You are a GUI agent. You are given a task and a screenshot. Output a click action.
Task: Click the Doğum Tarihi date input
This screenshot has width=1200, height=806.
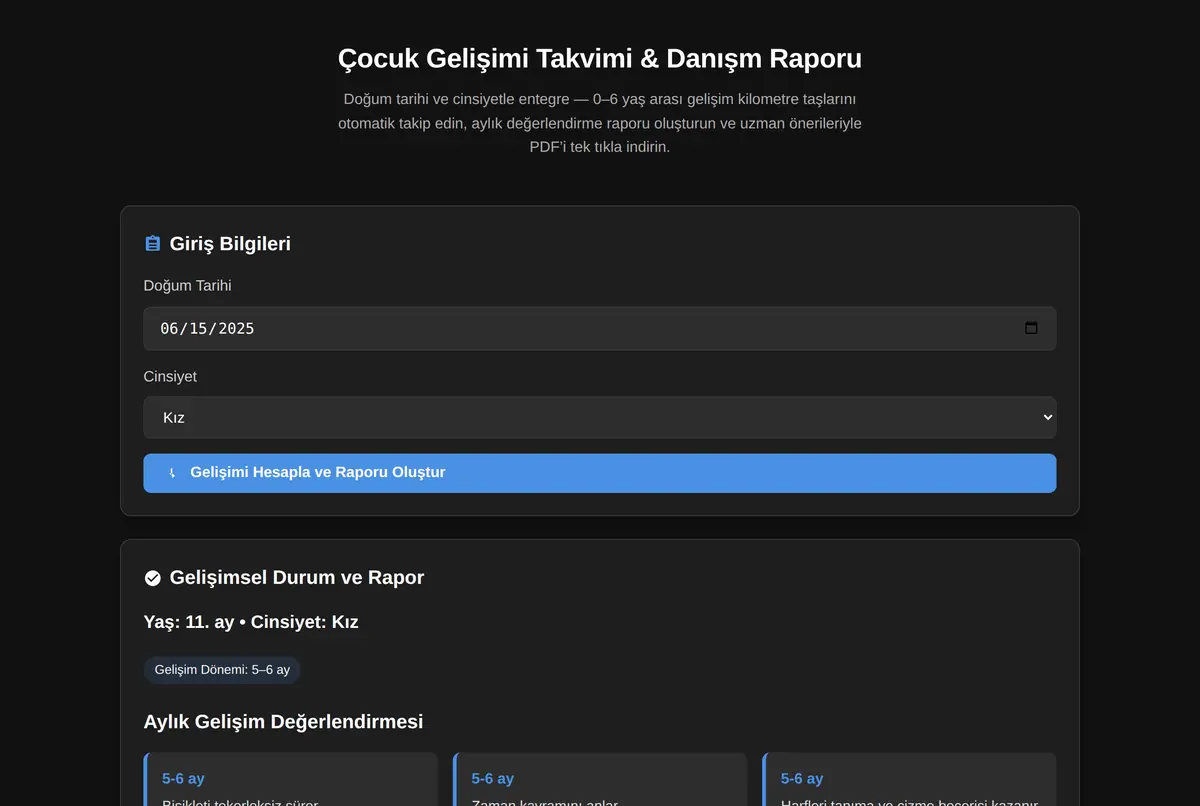coord(600,328)
